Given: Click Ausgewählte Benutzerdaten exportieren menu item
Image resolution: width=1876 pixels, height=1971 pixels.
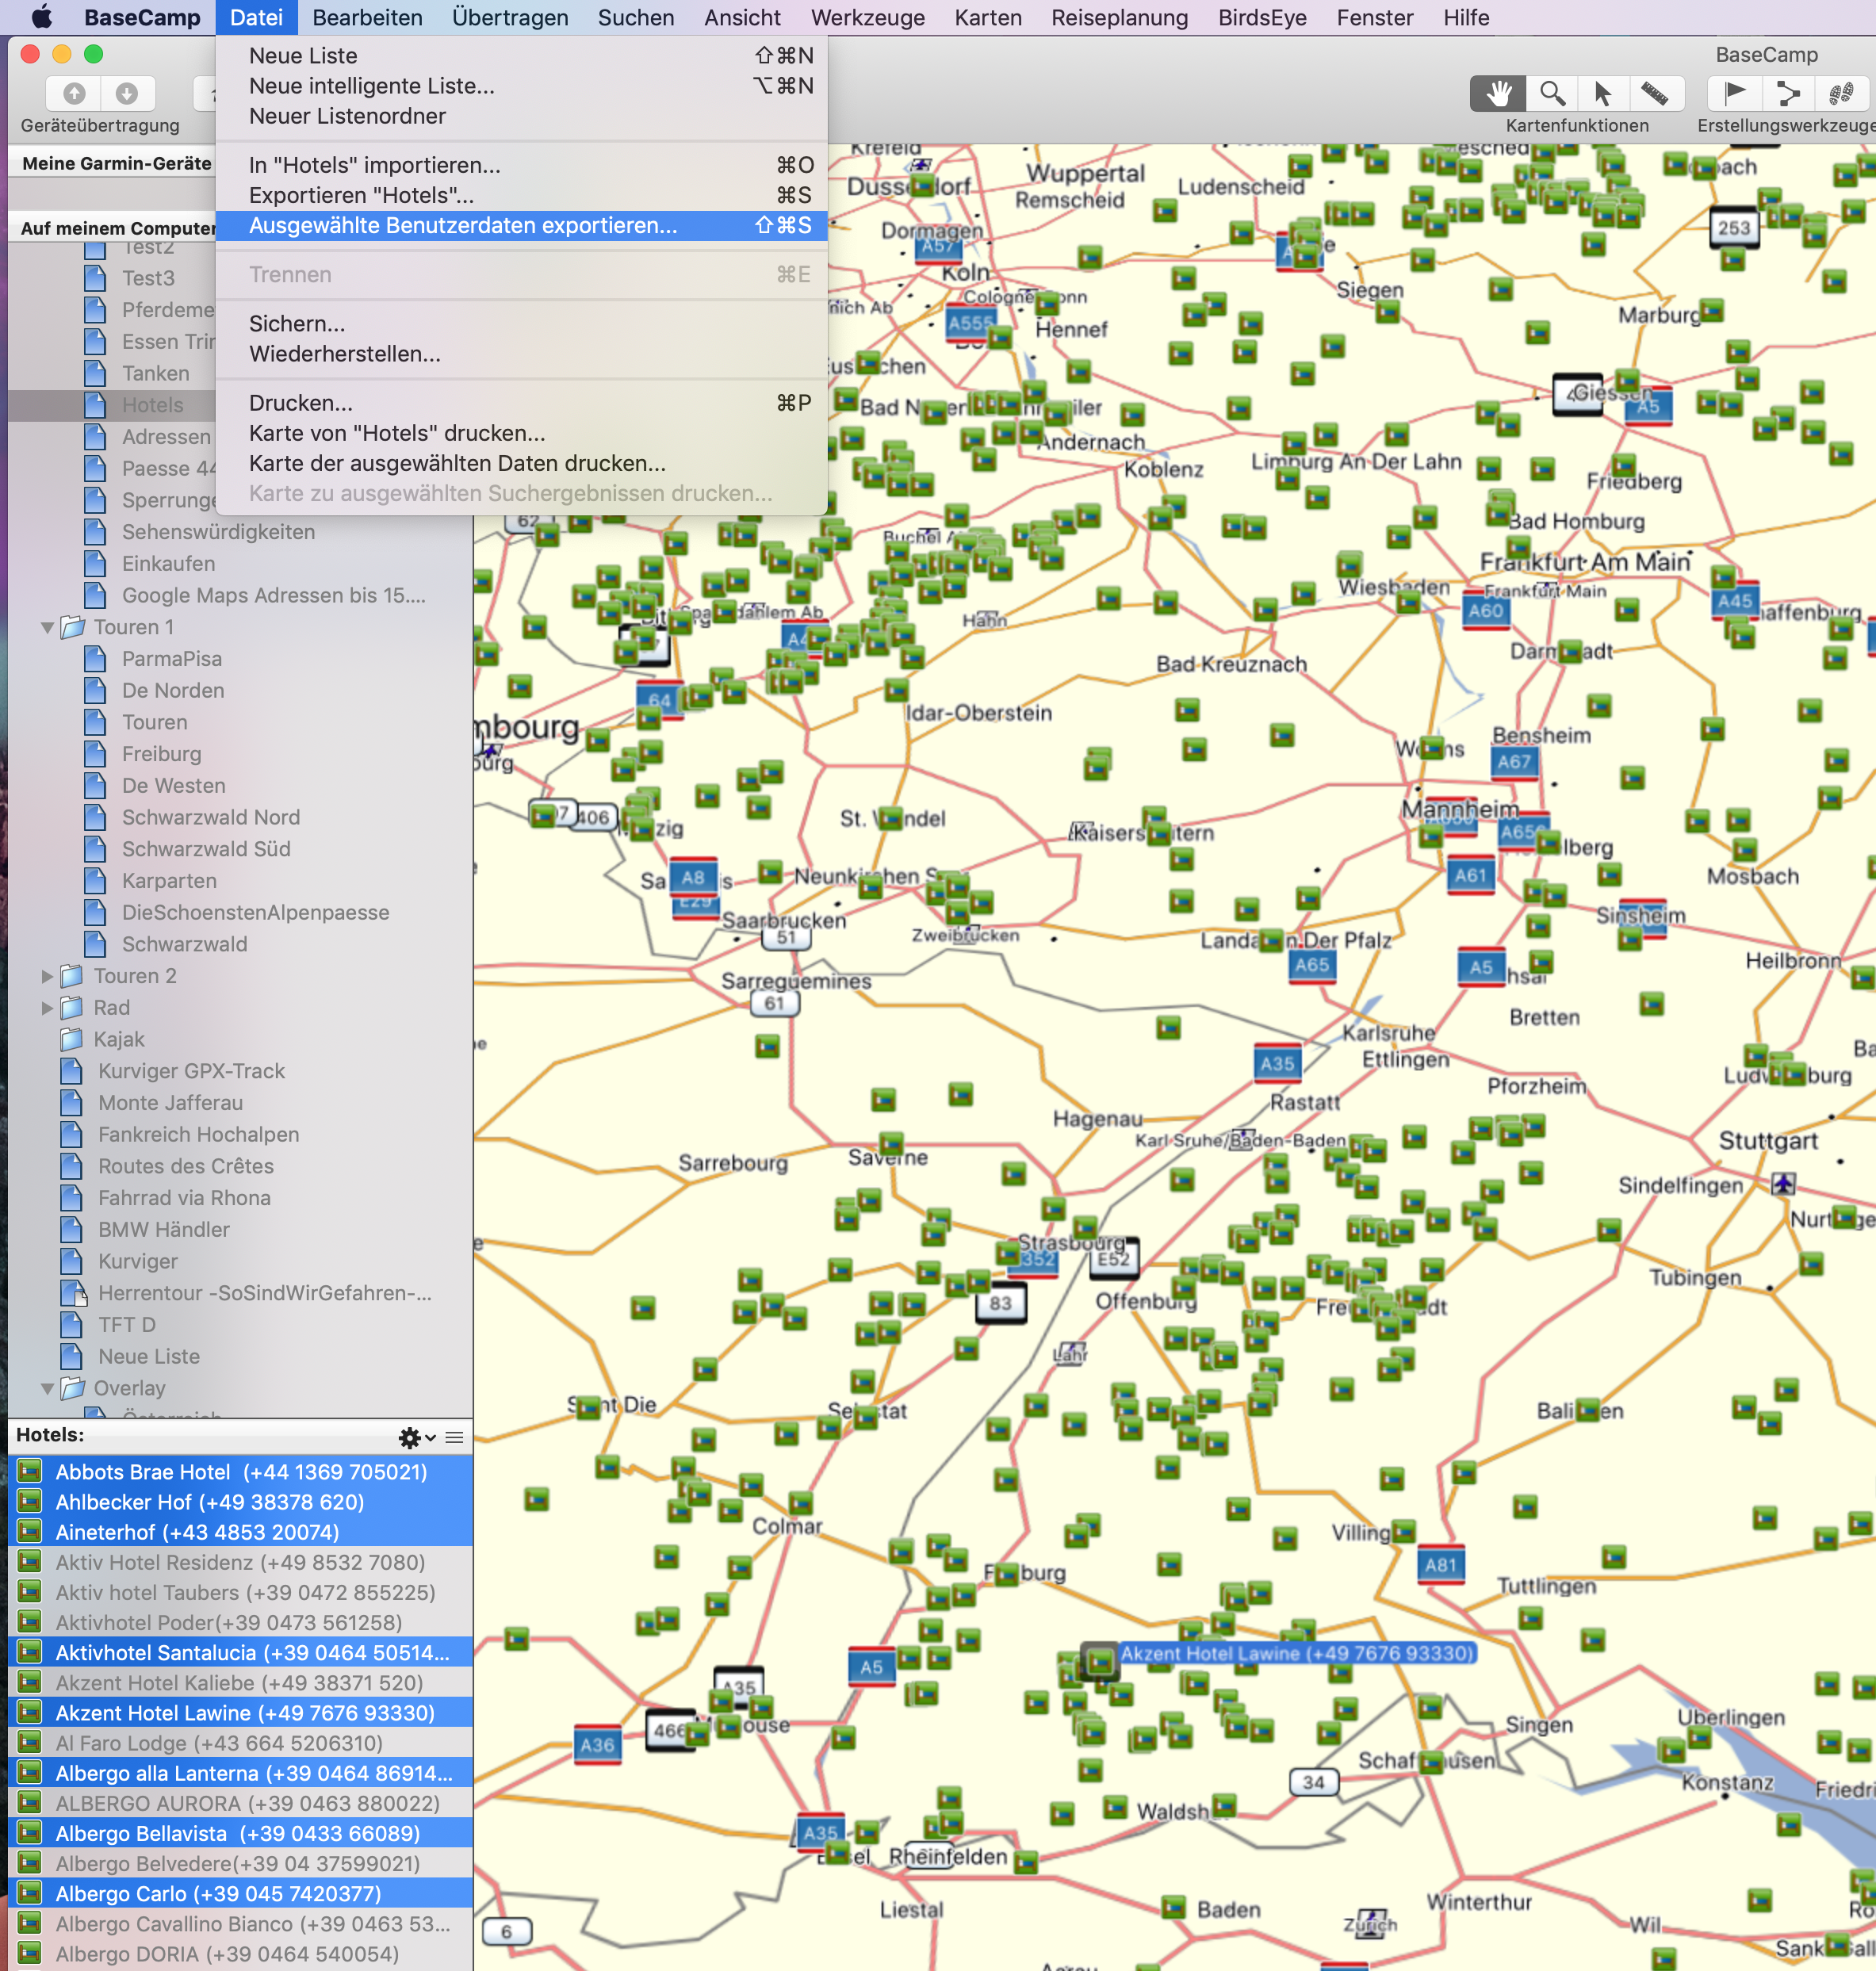Looking at the screenshot, I should (x=462, y=226).
